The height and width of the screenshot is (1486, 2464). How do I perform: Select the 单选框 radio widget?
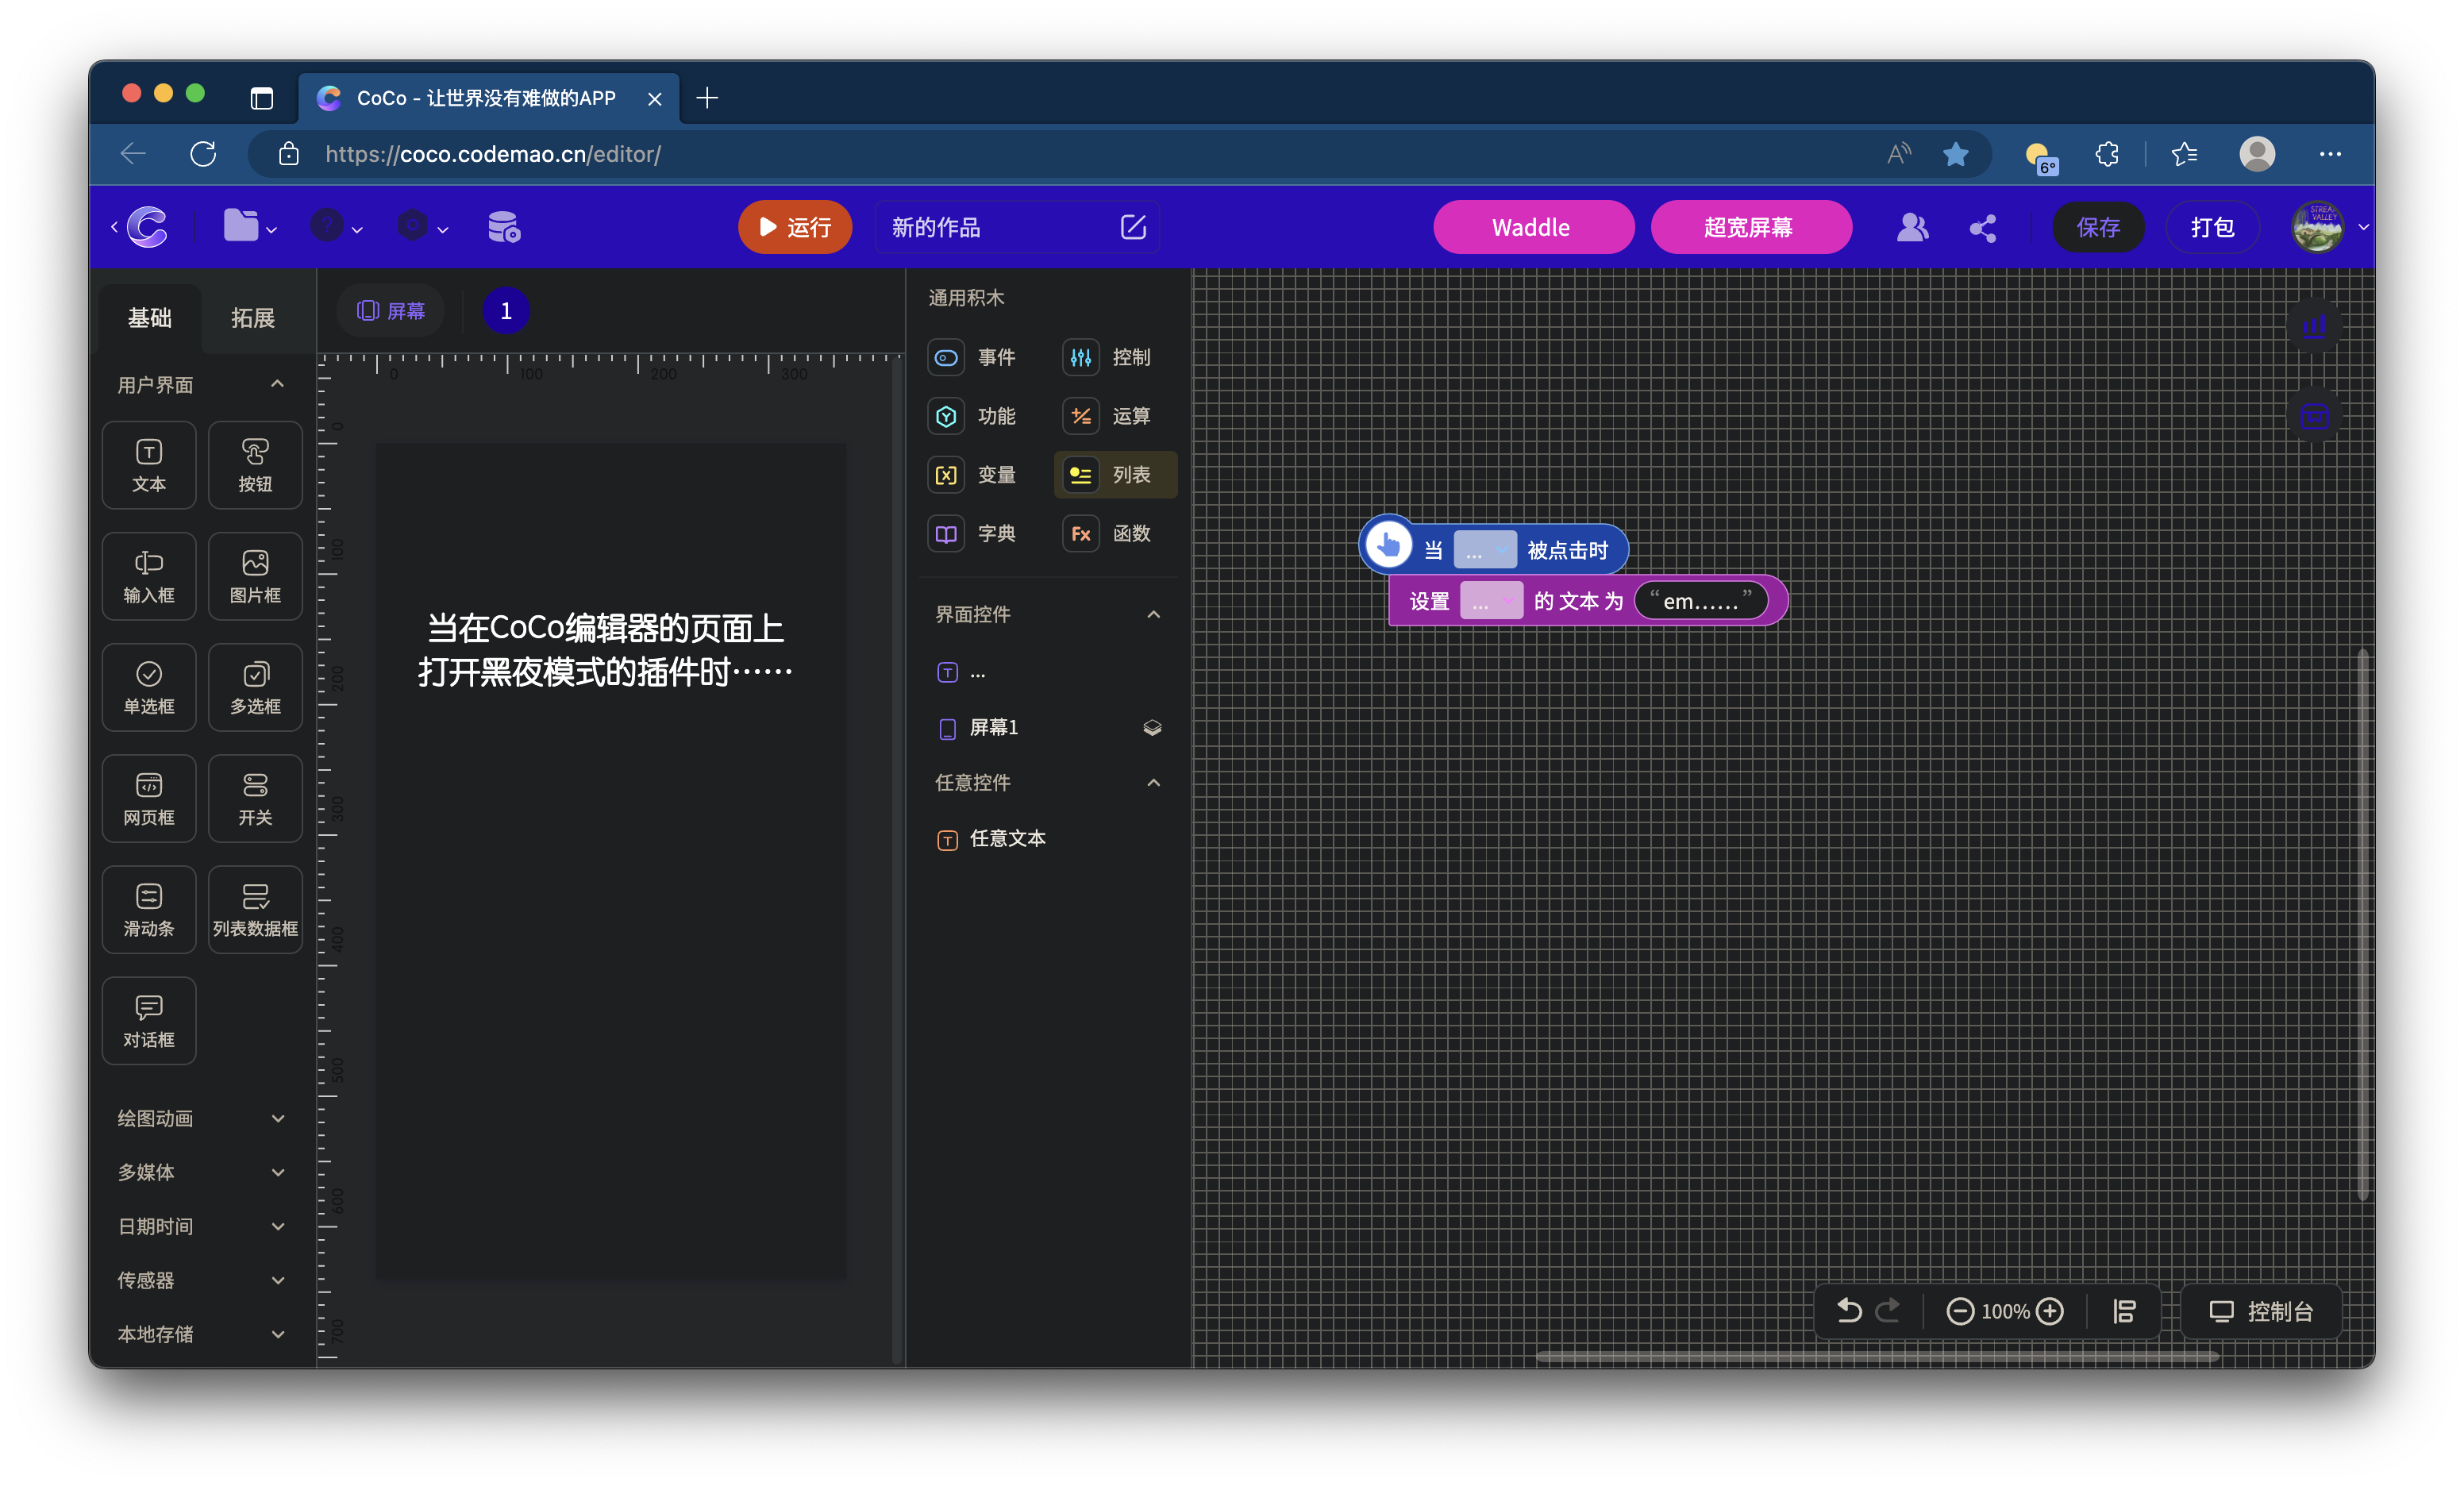point(149,687)
